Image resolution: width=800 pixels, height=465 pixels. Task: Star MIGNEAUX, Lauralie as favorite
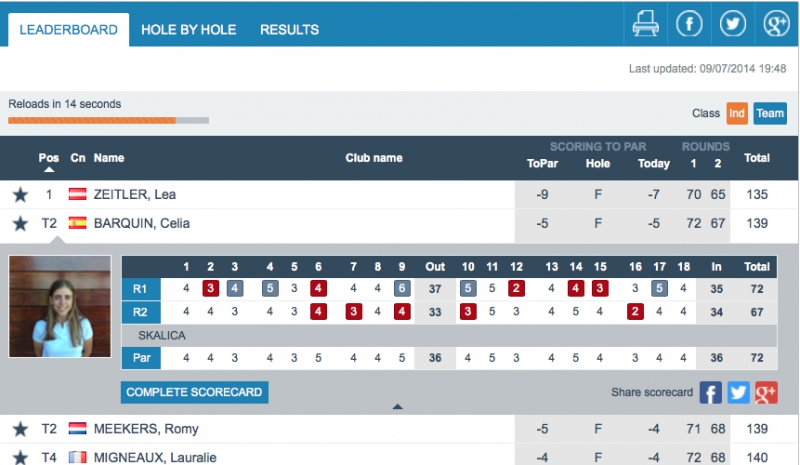[20, 457]
